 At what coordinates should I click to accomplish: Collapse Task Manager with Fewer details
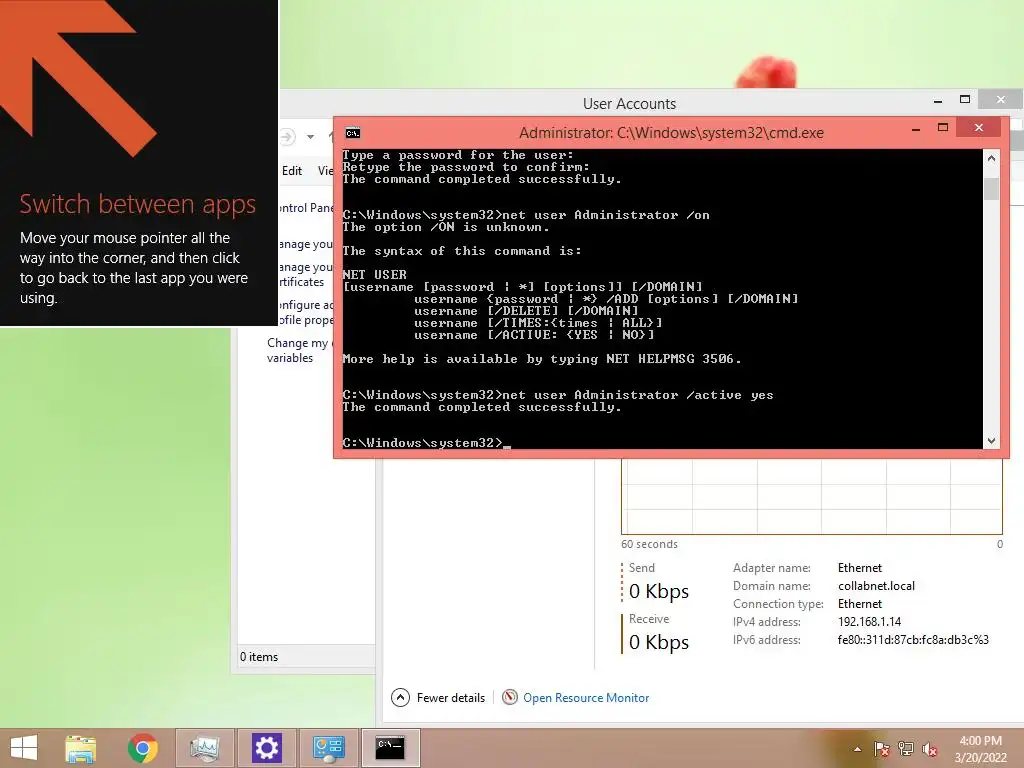coord(438,697)
